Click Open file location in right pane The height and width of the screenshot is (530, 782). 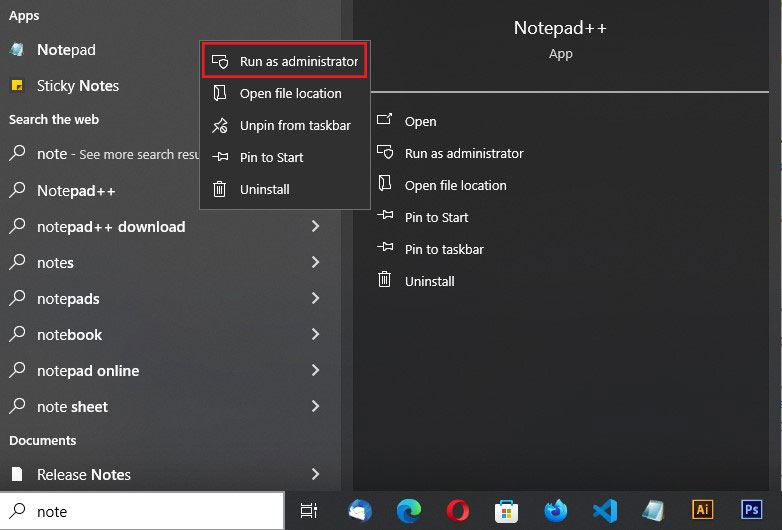pos(455,185)
